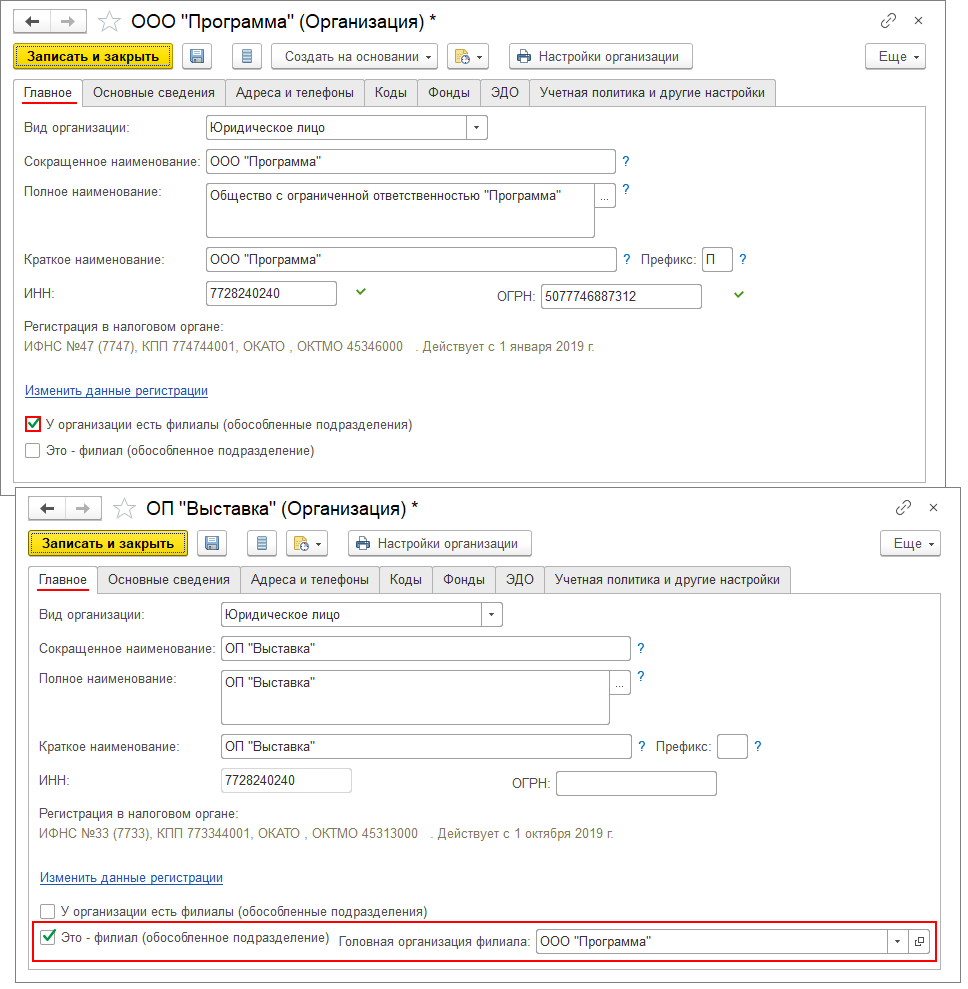Open 'Коды' tab in ООО "Программа" window
Screen dimensions: 968x989
pyautogui.click(x=390, y=93)
